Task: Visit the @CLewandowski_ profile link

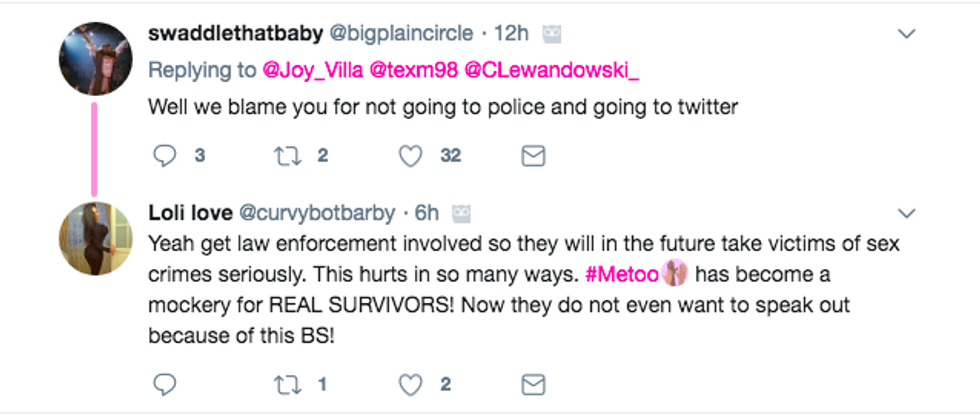Action: 552,71
